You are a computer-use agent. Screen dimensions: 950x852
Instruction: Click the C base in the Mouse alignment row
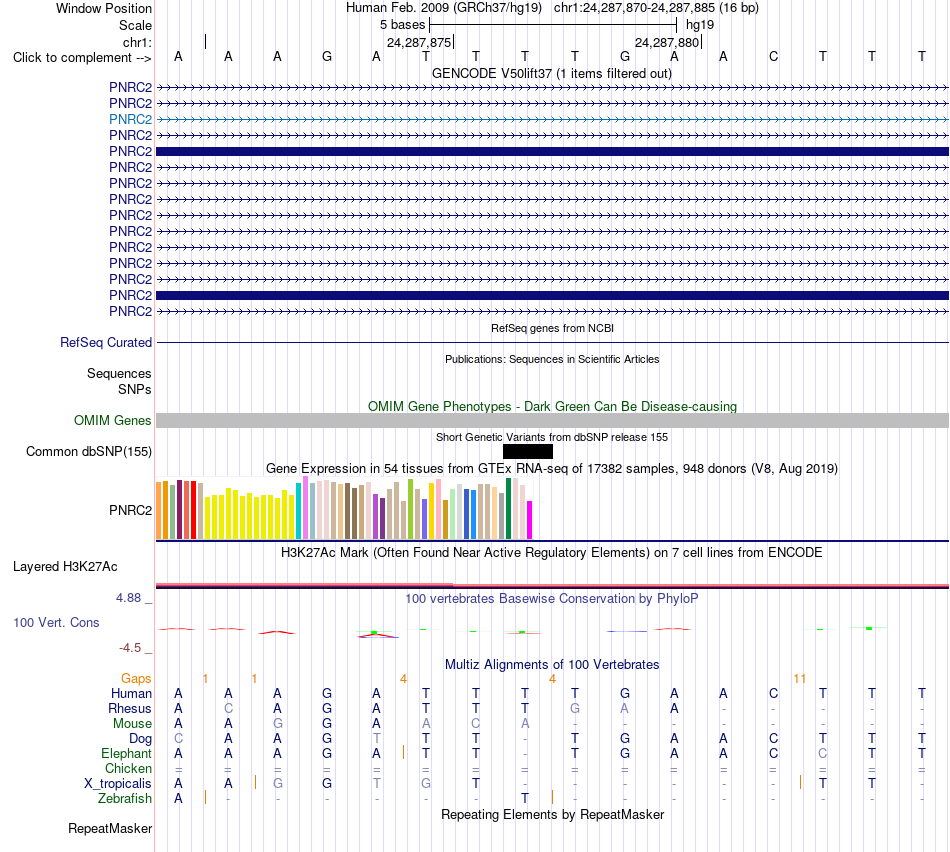pyautogui.click(x=476, y=724)
